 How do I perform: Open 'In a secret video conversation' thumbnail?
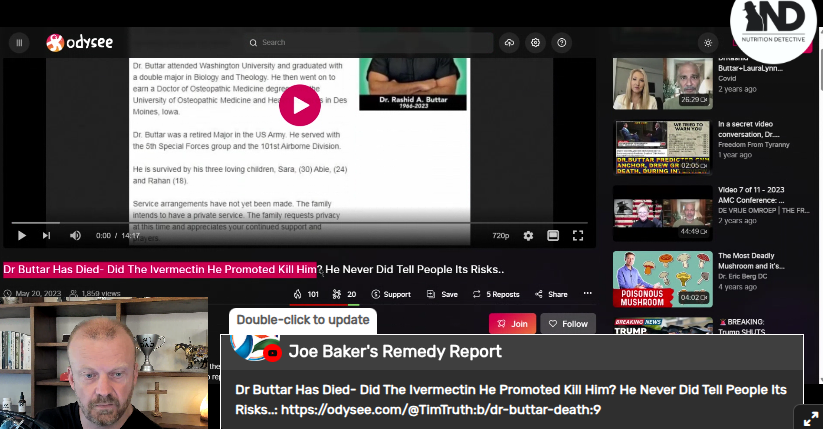pyautogui.click(x=662, y=148)
